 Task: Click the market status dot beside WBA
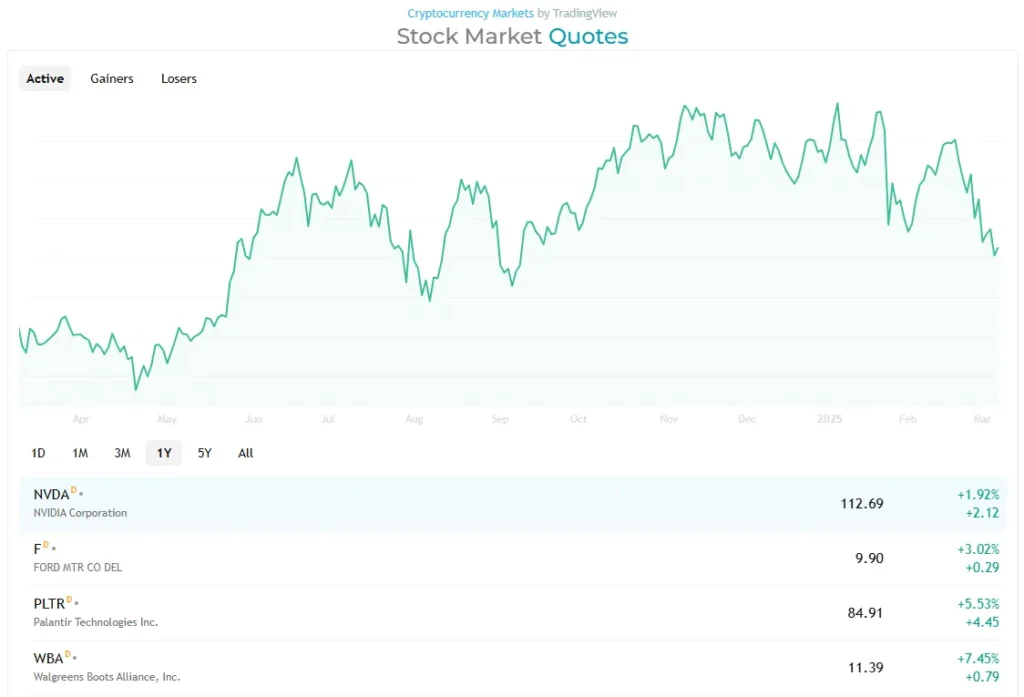tap(76, 657)
